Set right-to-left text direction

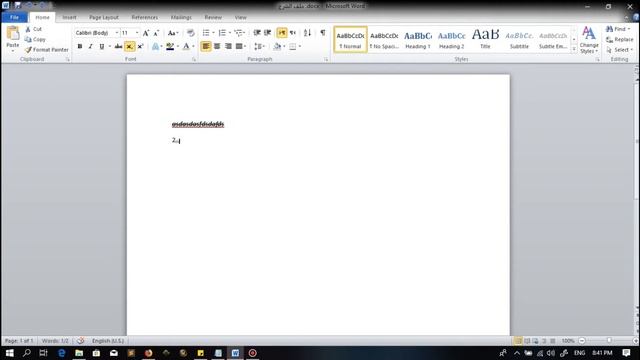pos(293,33)
